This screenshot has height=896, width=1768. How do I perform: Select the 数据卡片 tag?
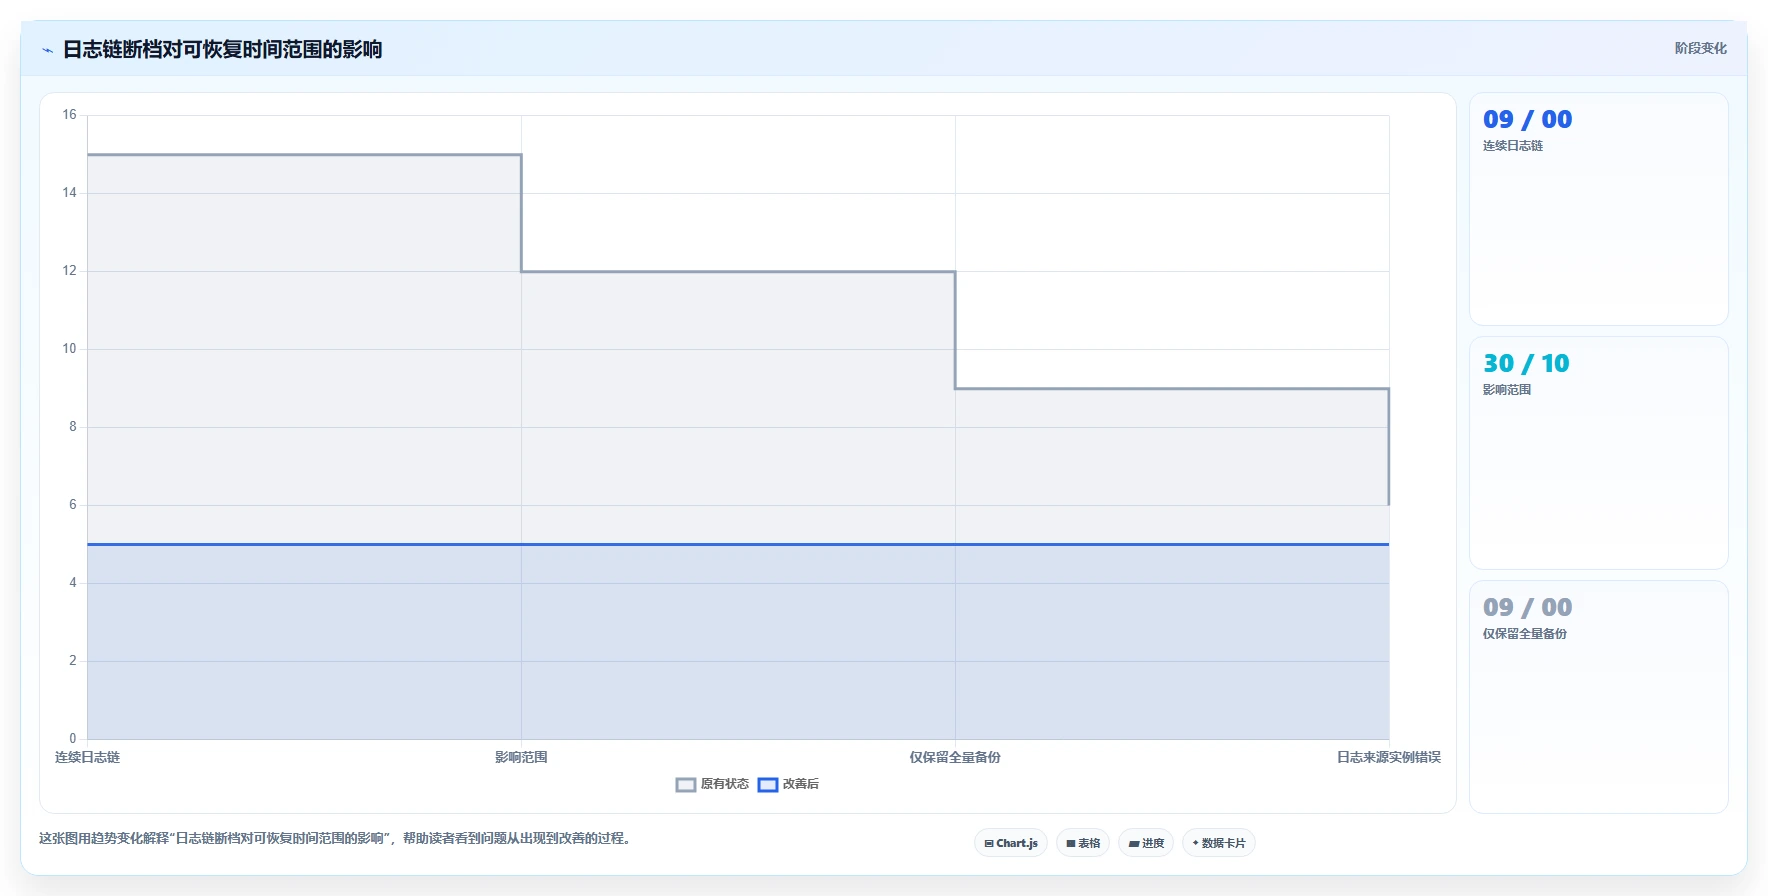point(1219,843)
